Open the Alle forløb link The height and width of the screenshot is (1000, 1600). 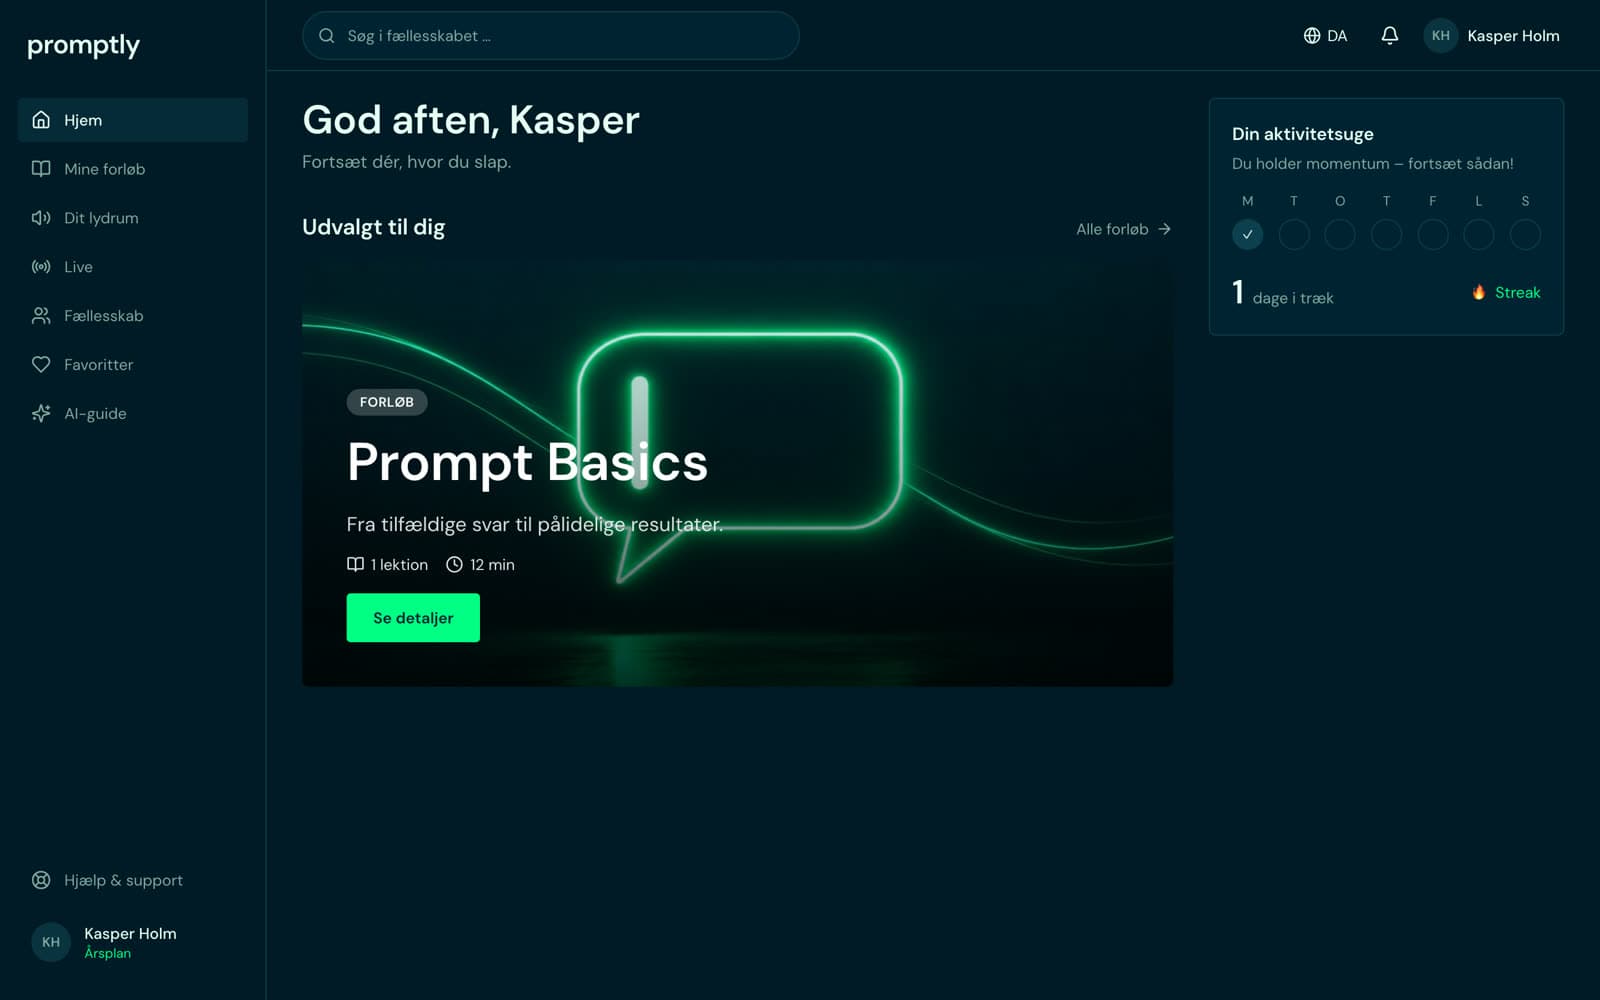pyautogui.click(x=1123, y=229)
